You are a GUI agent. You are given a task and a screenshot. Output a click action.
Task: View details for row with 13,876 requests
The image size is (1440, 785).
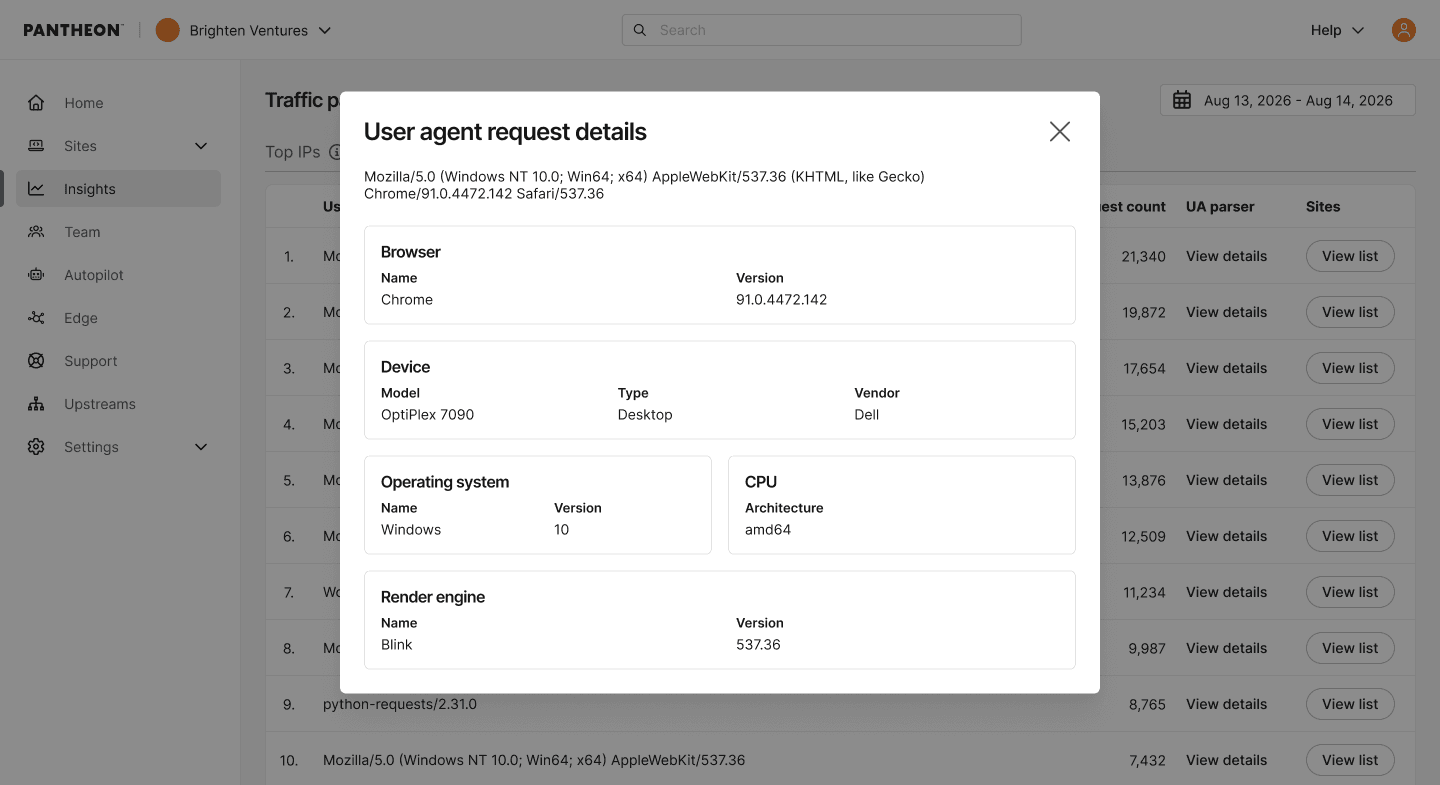pyautogui.click(x=1226, y=480)
